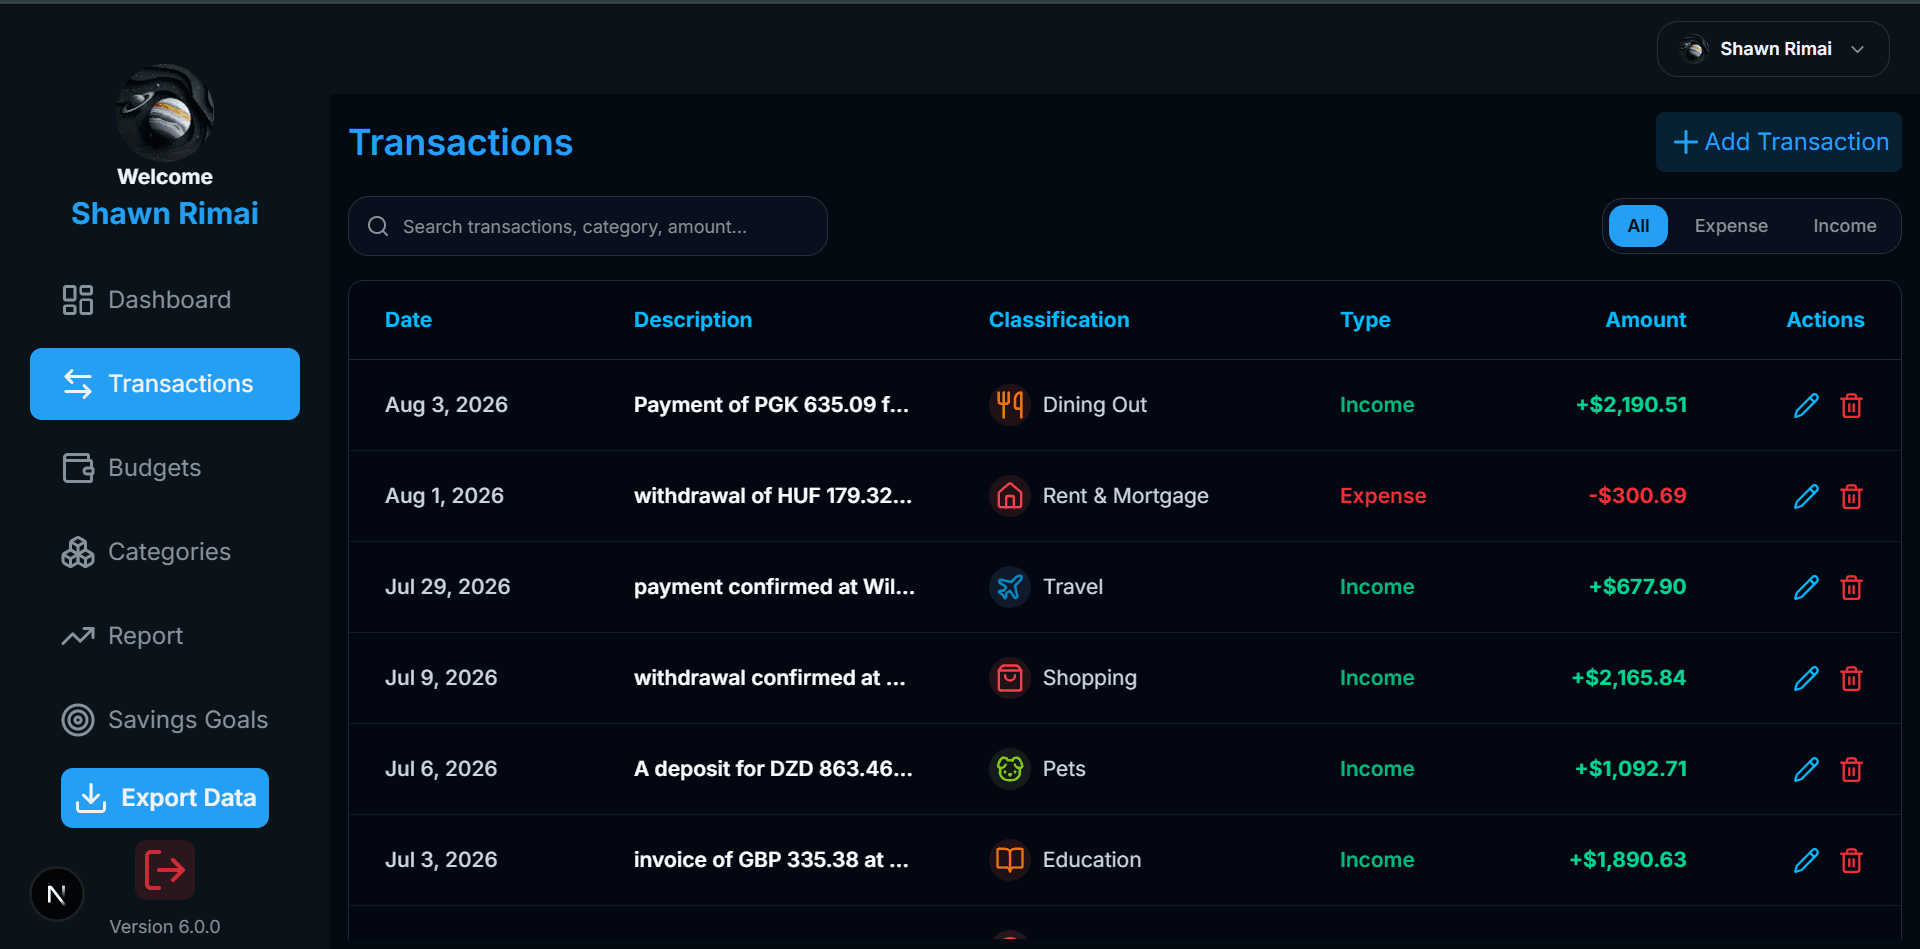The image size is (1920, 949).
Task: Edit the Education transaction
Action: (x=1806, y=860)
